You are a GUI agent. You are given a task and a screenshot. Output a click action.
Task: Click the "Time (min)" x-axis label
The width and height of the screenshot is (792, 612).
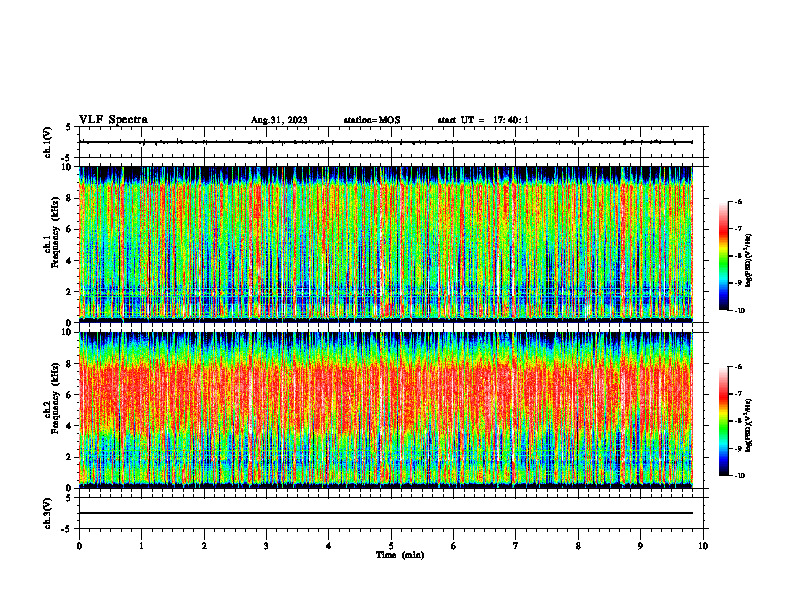400,555
